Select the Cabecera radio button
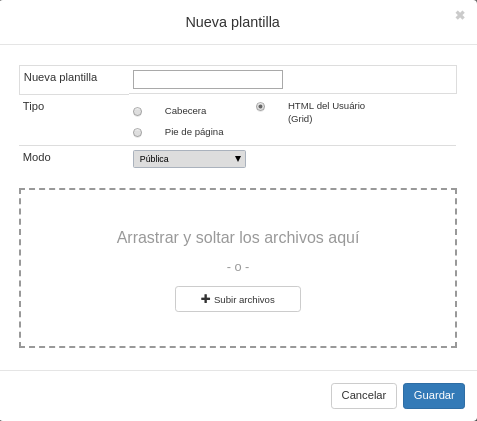Image resolution: width=477 pixels, height=421 pixels. coord(137,111)
